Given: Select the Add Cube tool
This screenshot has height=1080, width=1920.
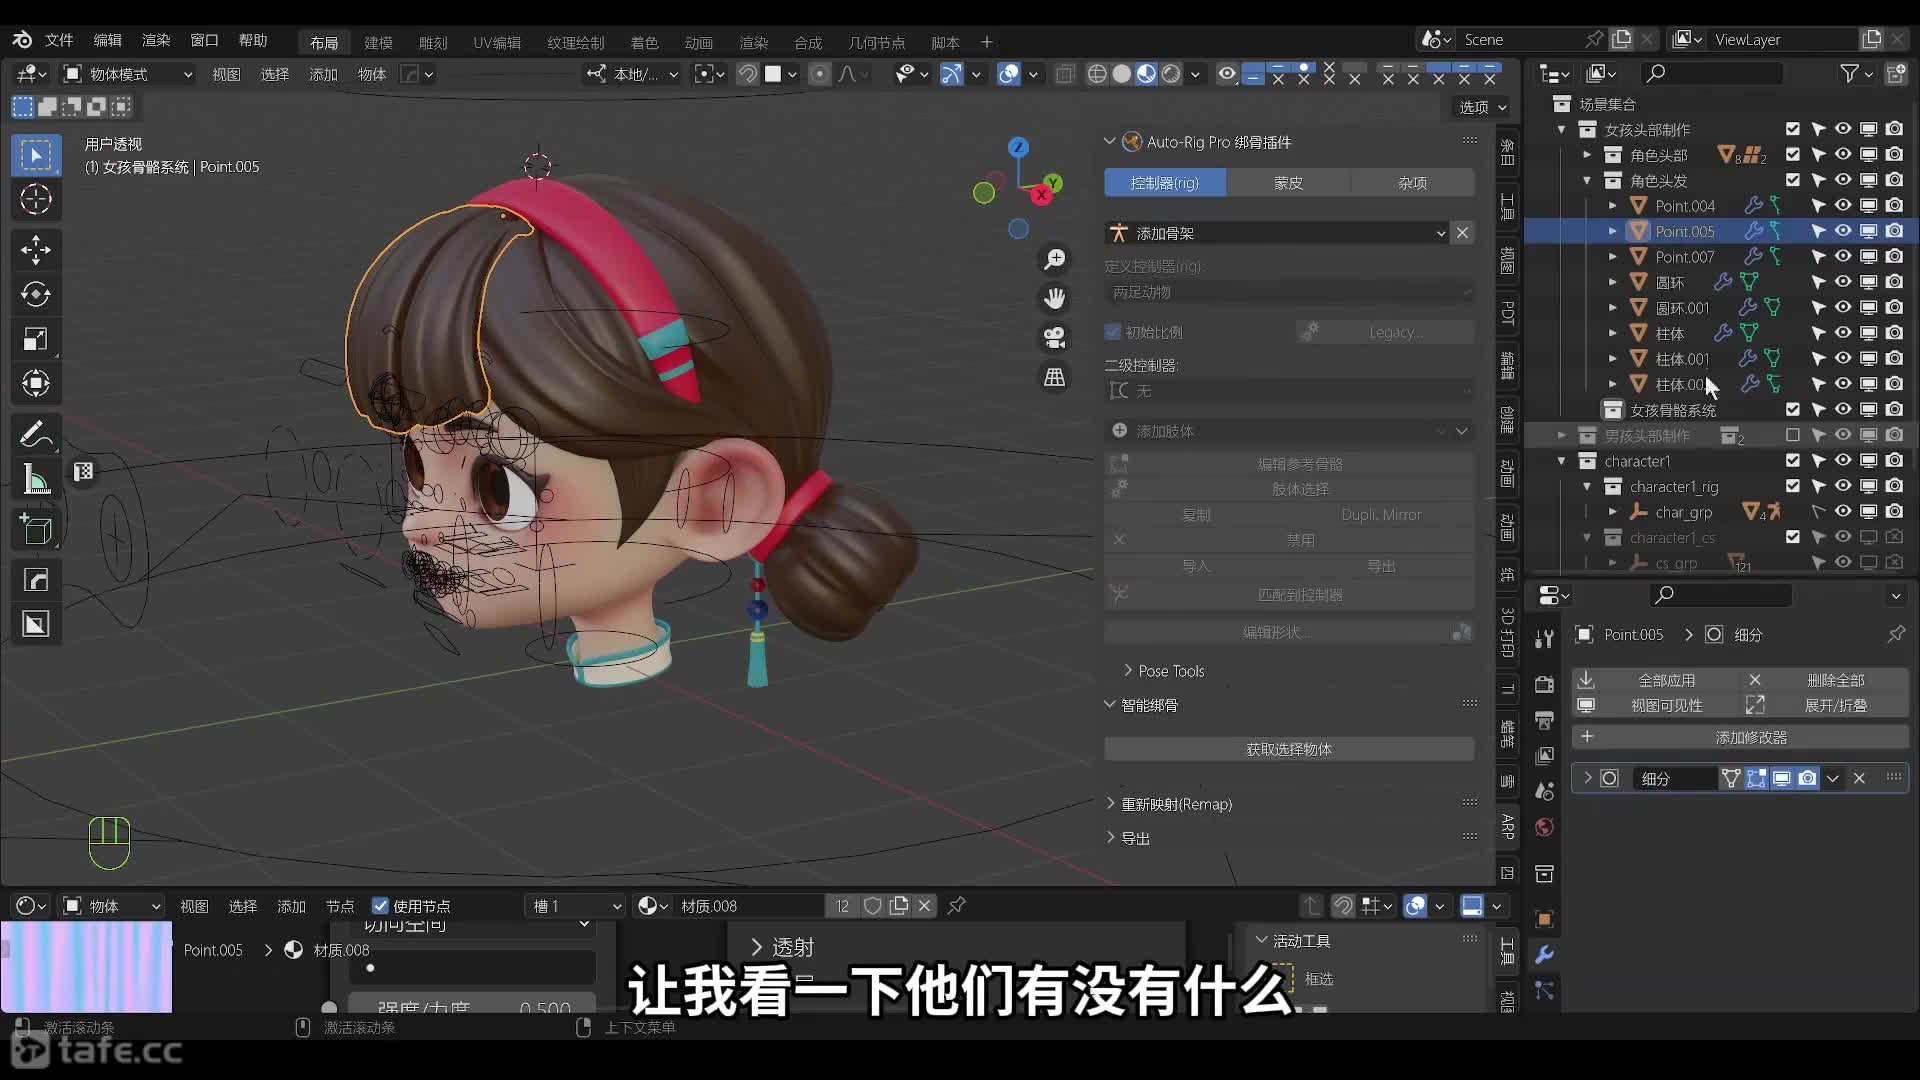Looking at the screenshot, I should point(36,530).
